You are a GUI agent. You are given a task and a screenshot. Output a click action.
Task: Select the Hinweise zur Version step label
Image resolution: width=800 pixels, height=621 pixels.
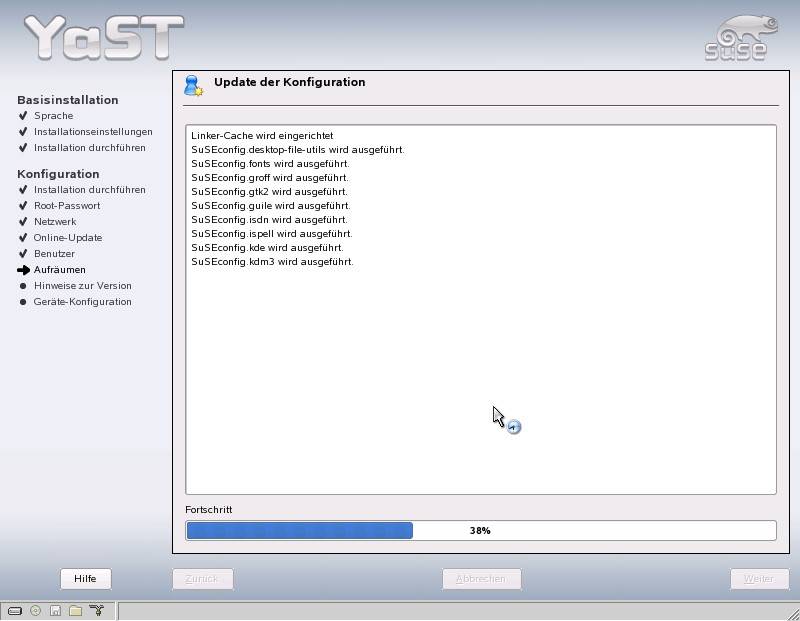(x=83, y=286)
